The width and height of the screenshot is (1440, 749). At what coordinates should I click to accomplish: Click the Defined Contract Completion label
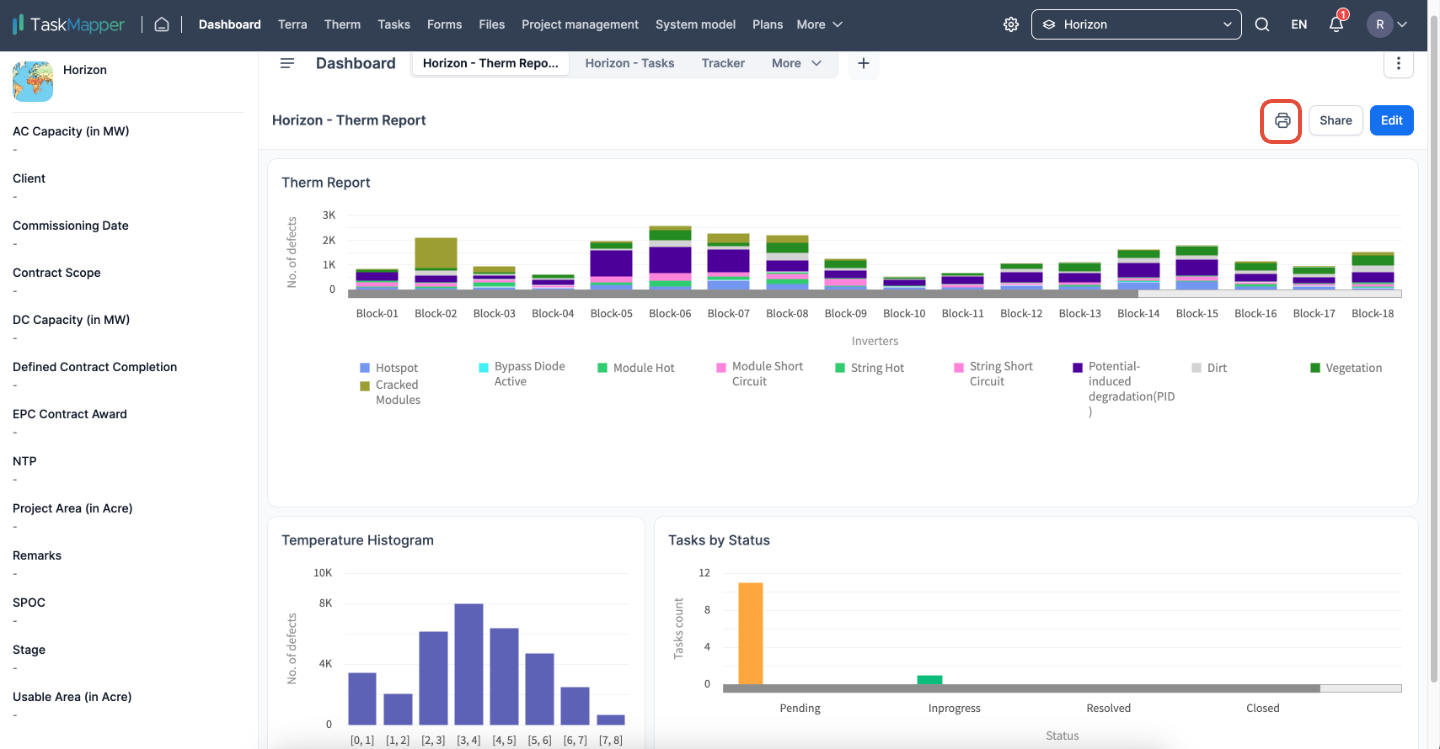(95, 367)
